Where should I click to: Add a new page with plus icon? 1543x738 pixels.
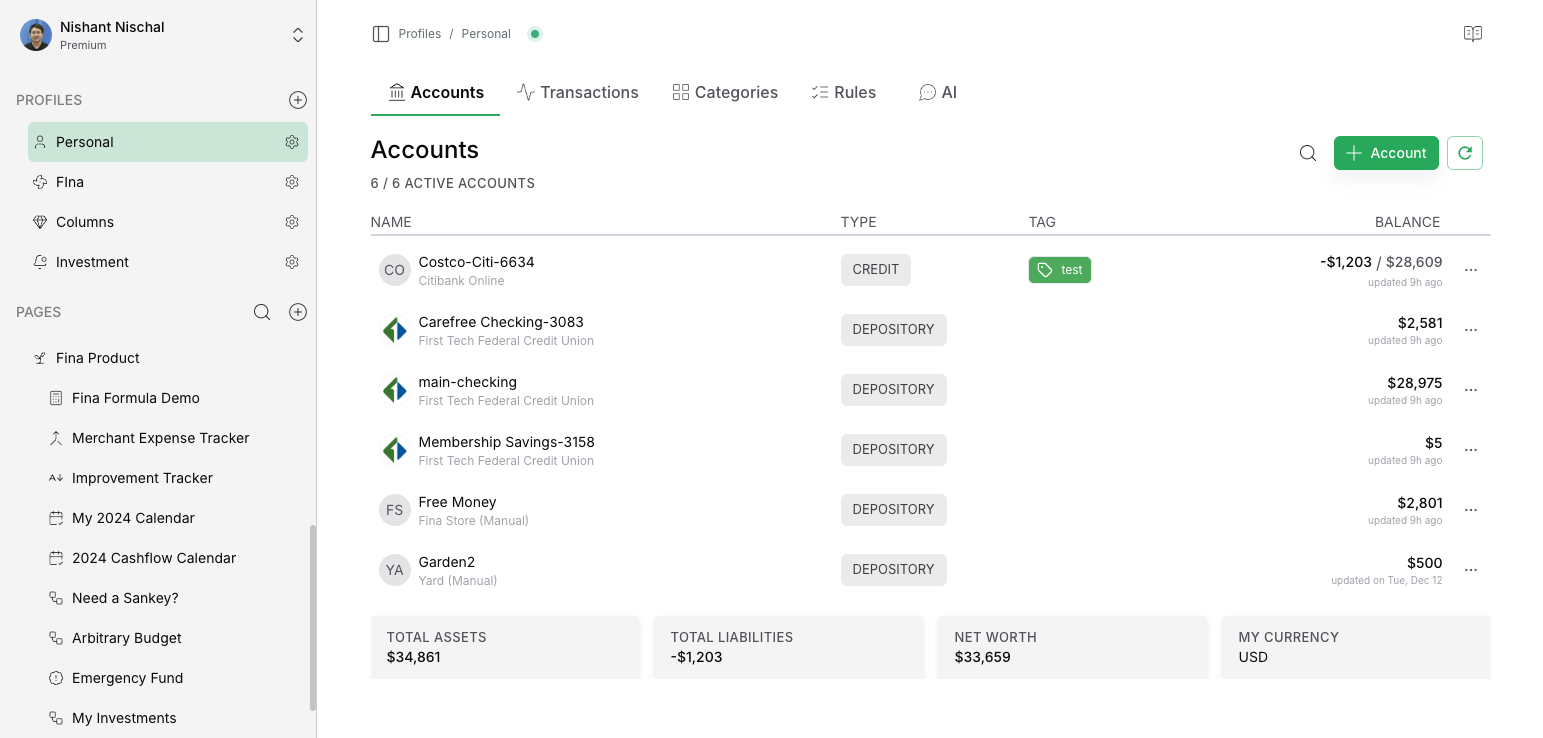point(298,312)
